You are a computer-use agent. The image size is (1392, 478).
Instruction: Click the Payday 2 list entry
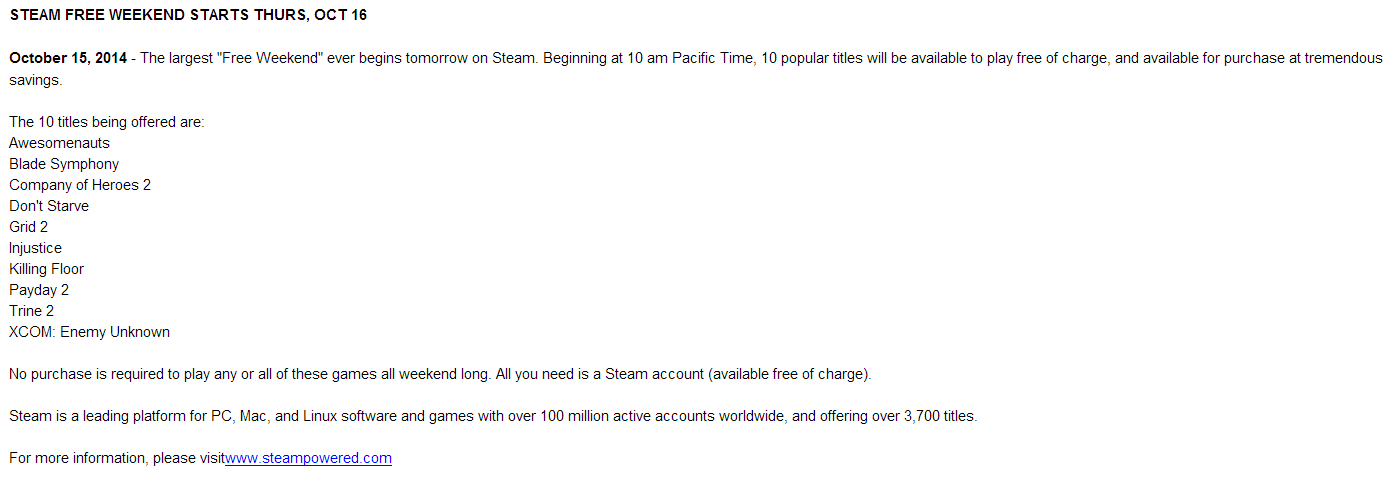[x=39, y=290]
